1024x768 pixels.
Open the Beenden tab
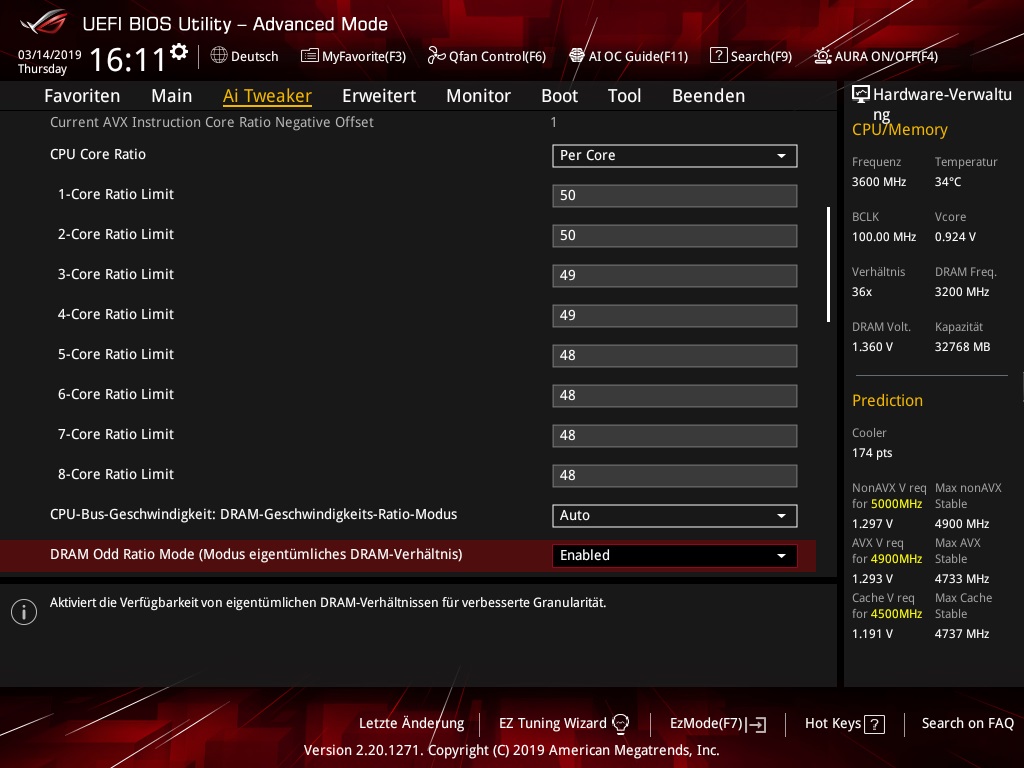coord(709,96)
